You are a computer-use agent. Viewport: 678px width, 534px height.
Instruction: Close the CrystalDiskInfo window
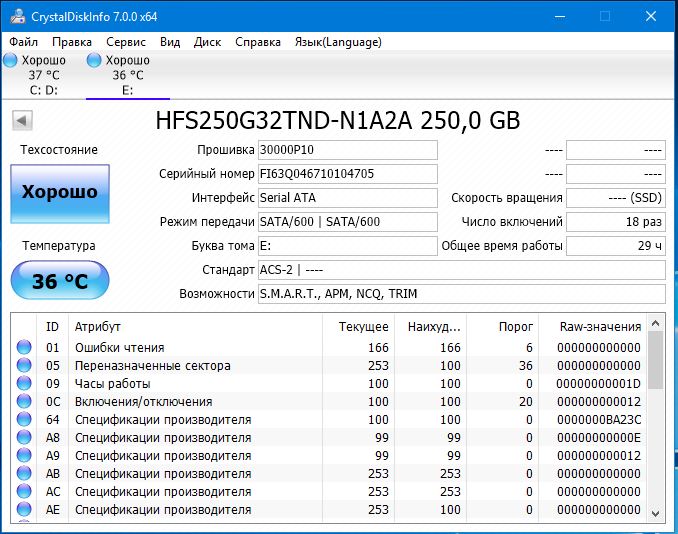pyautogui.click(x=651, y=16)
